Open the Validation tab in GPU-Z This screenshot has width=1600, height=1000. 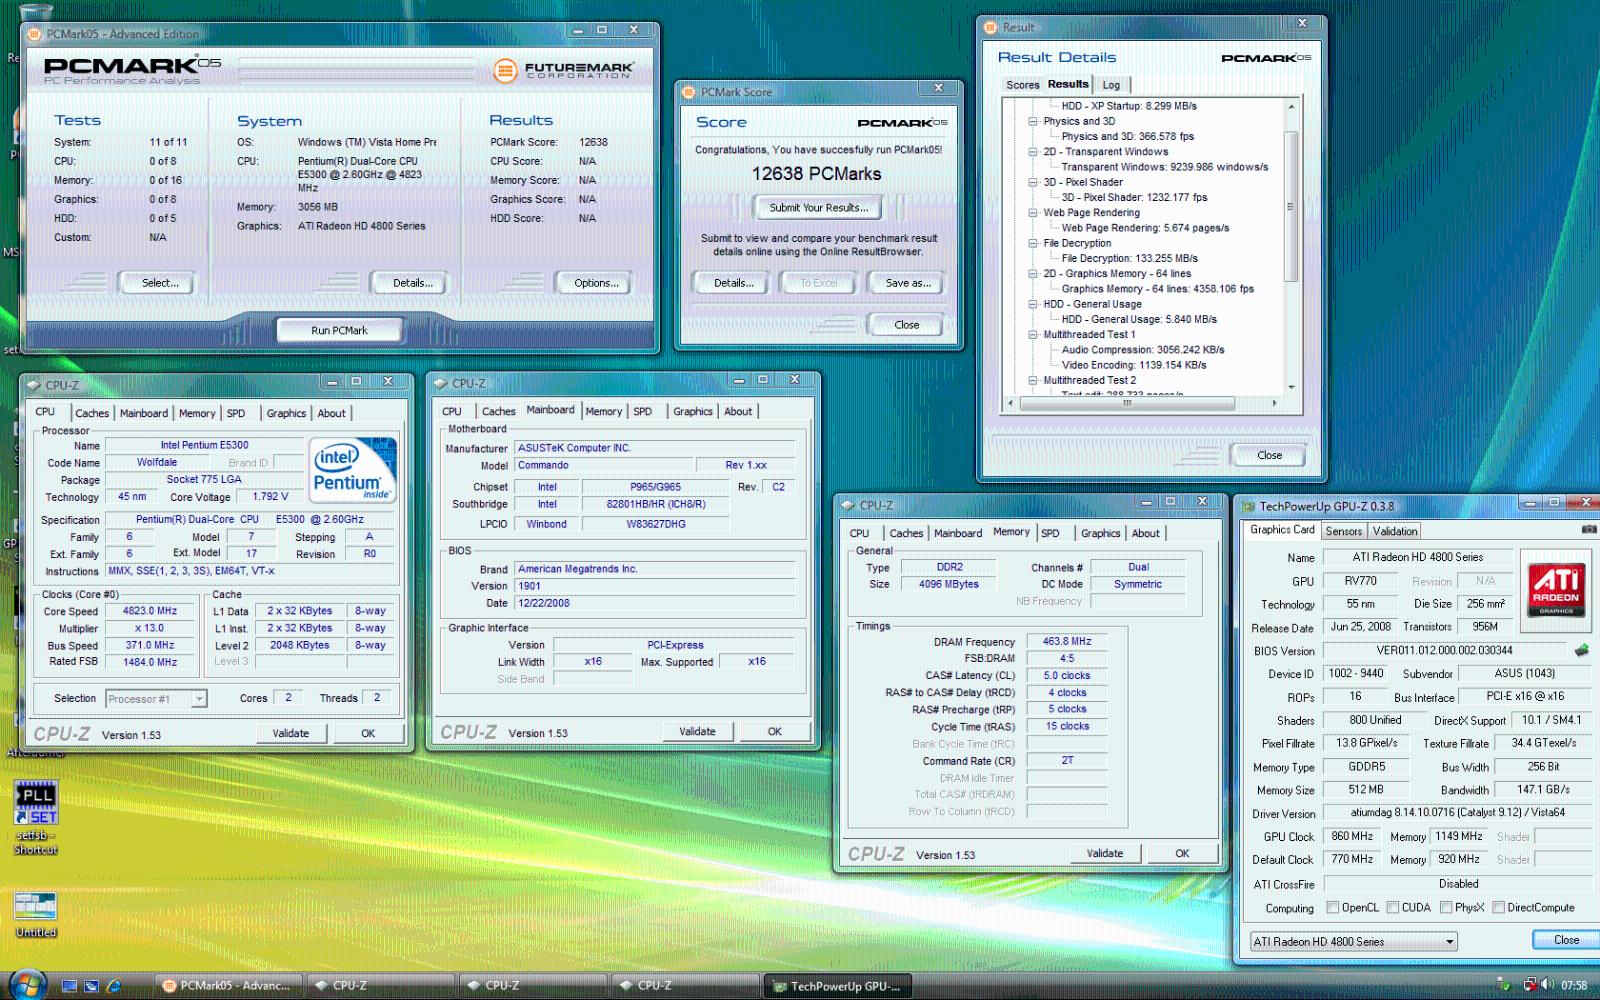coord(1394,531)
